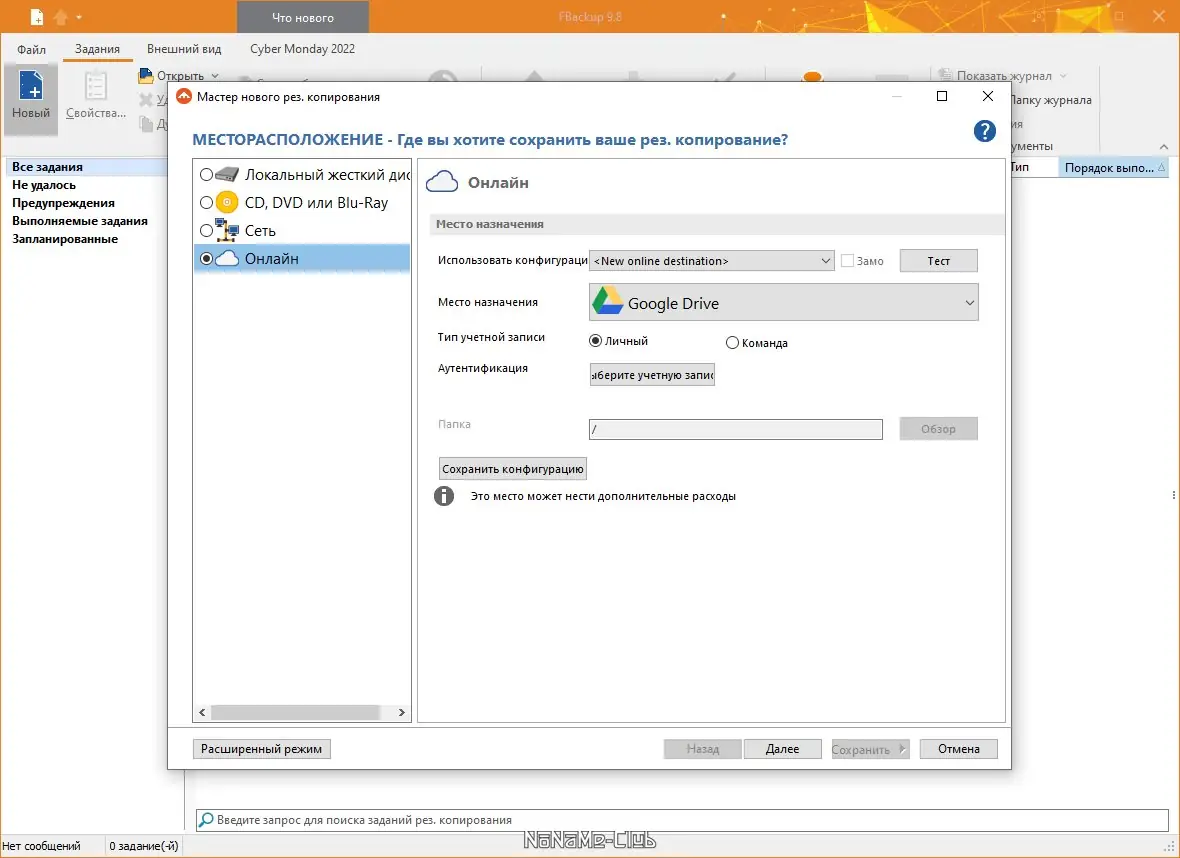Open the arrow on Сохранить button
This screenshot has width=1180, height=858.
tap(902, 749)
